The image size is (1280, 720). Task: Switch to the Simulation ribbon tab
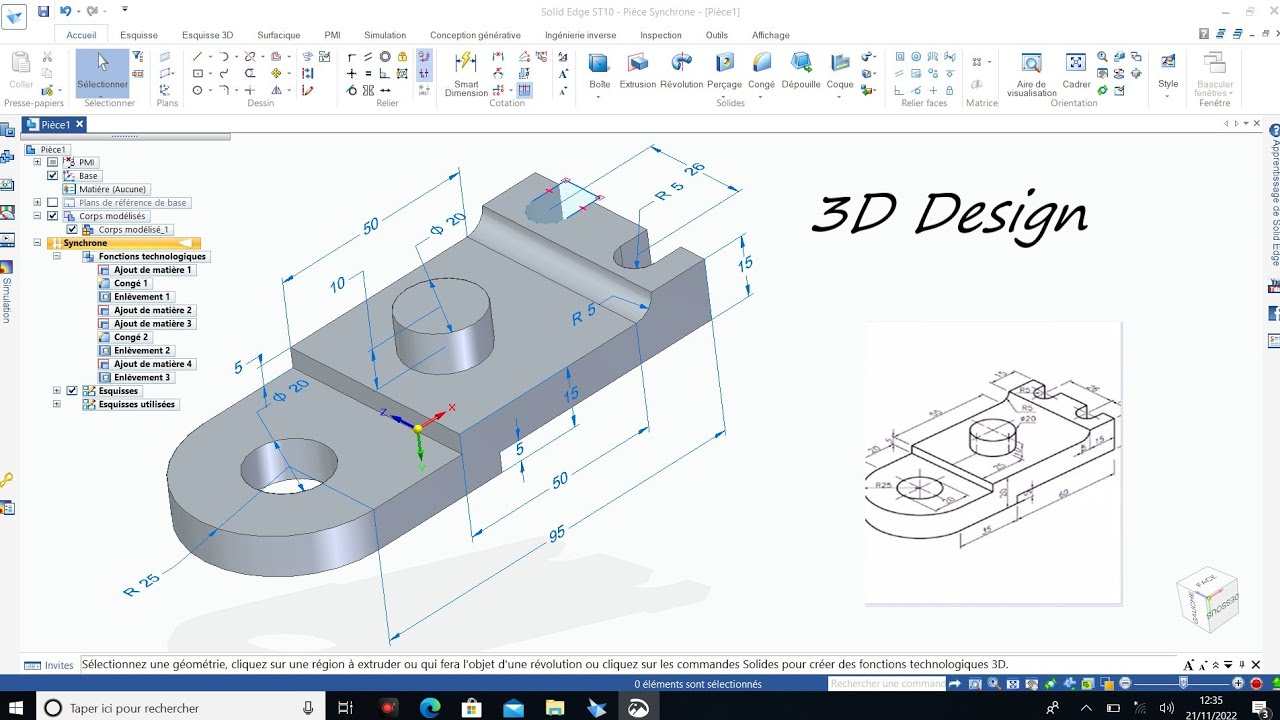385,35
